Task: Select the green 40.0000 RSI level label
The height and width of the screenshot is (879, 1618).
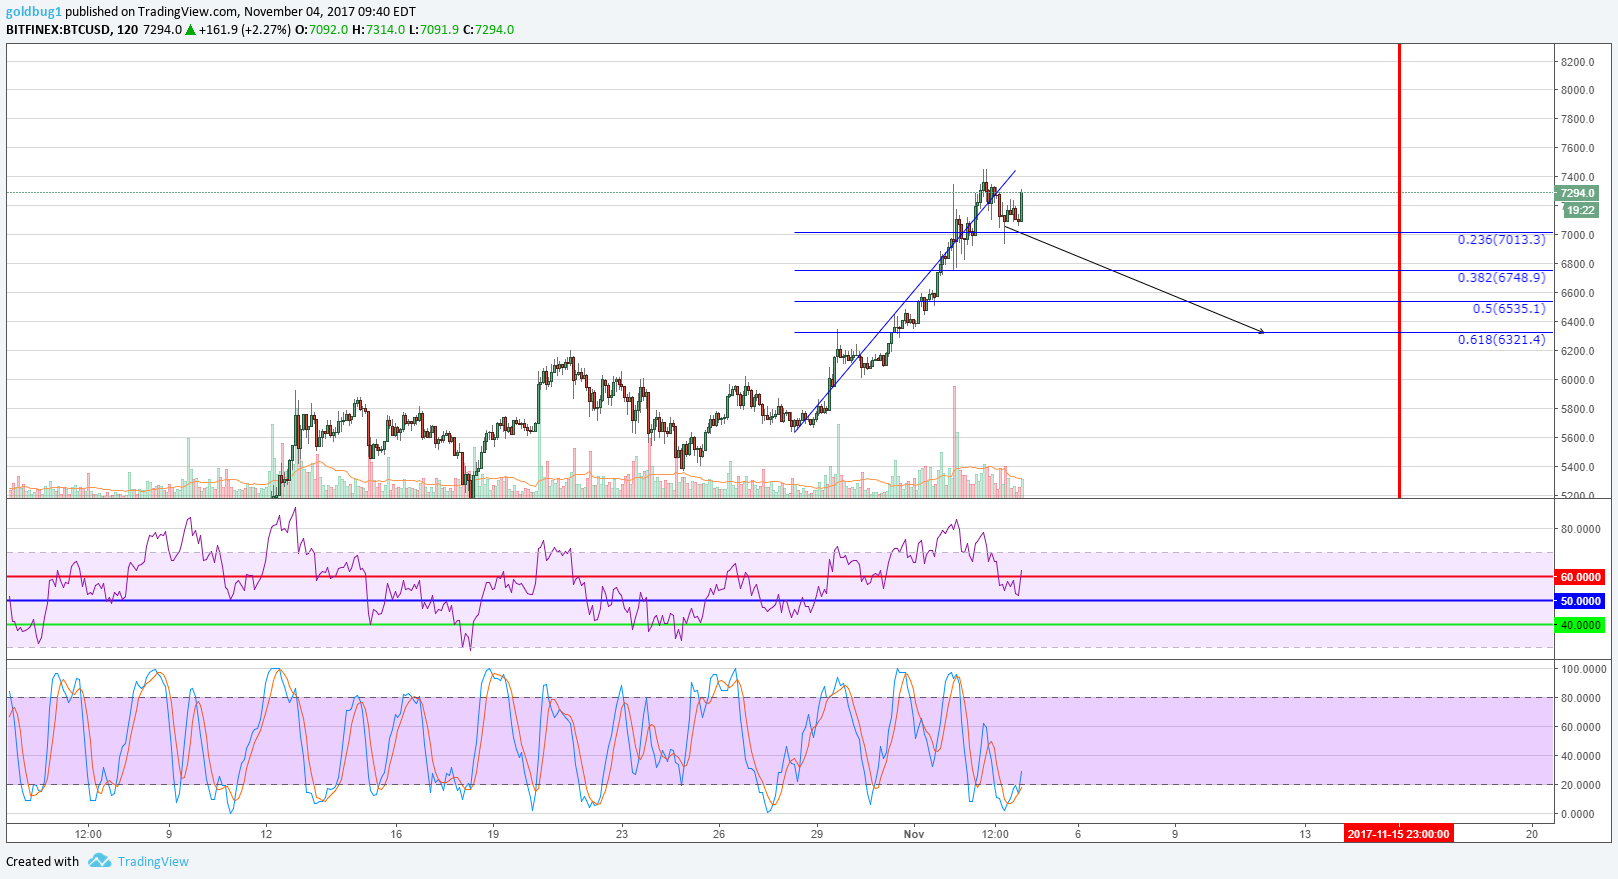Action: click(x=1581, y=625)
